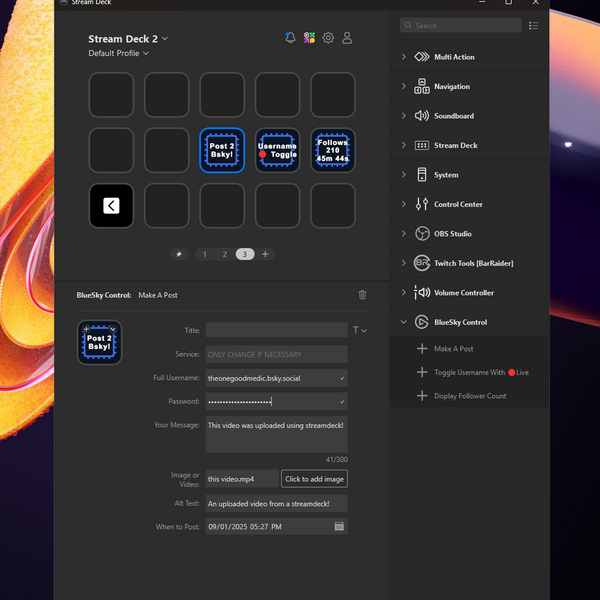Viewport: 600px width, 600px height.
Task: Click the Multi Action category icon
Action: point(422,57)
